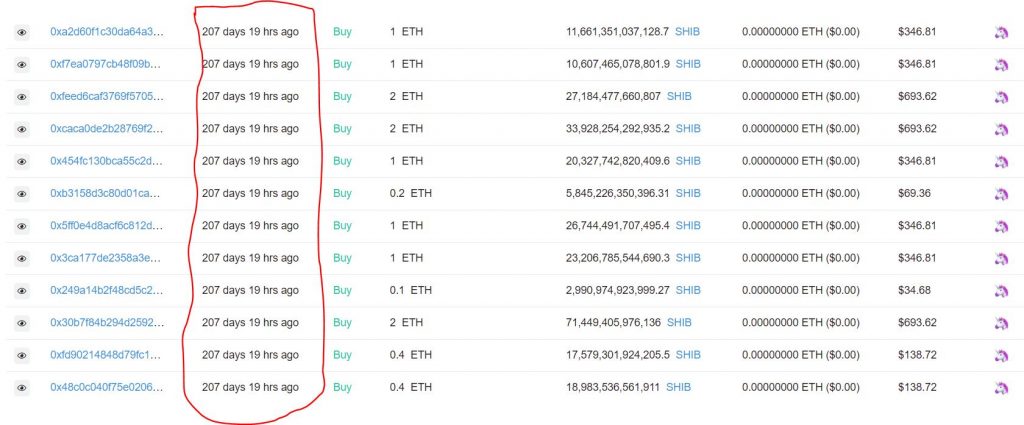The height and width of the screenshot is (425, 1024).
Task: Click the eye icon for 0x3ca177de2358a3e row
Action: point(22,259)
